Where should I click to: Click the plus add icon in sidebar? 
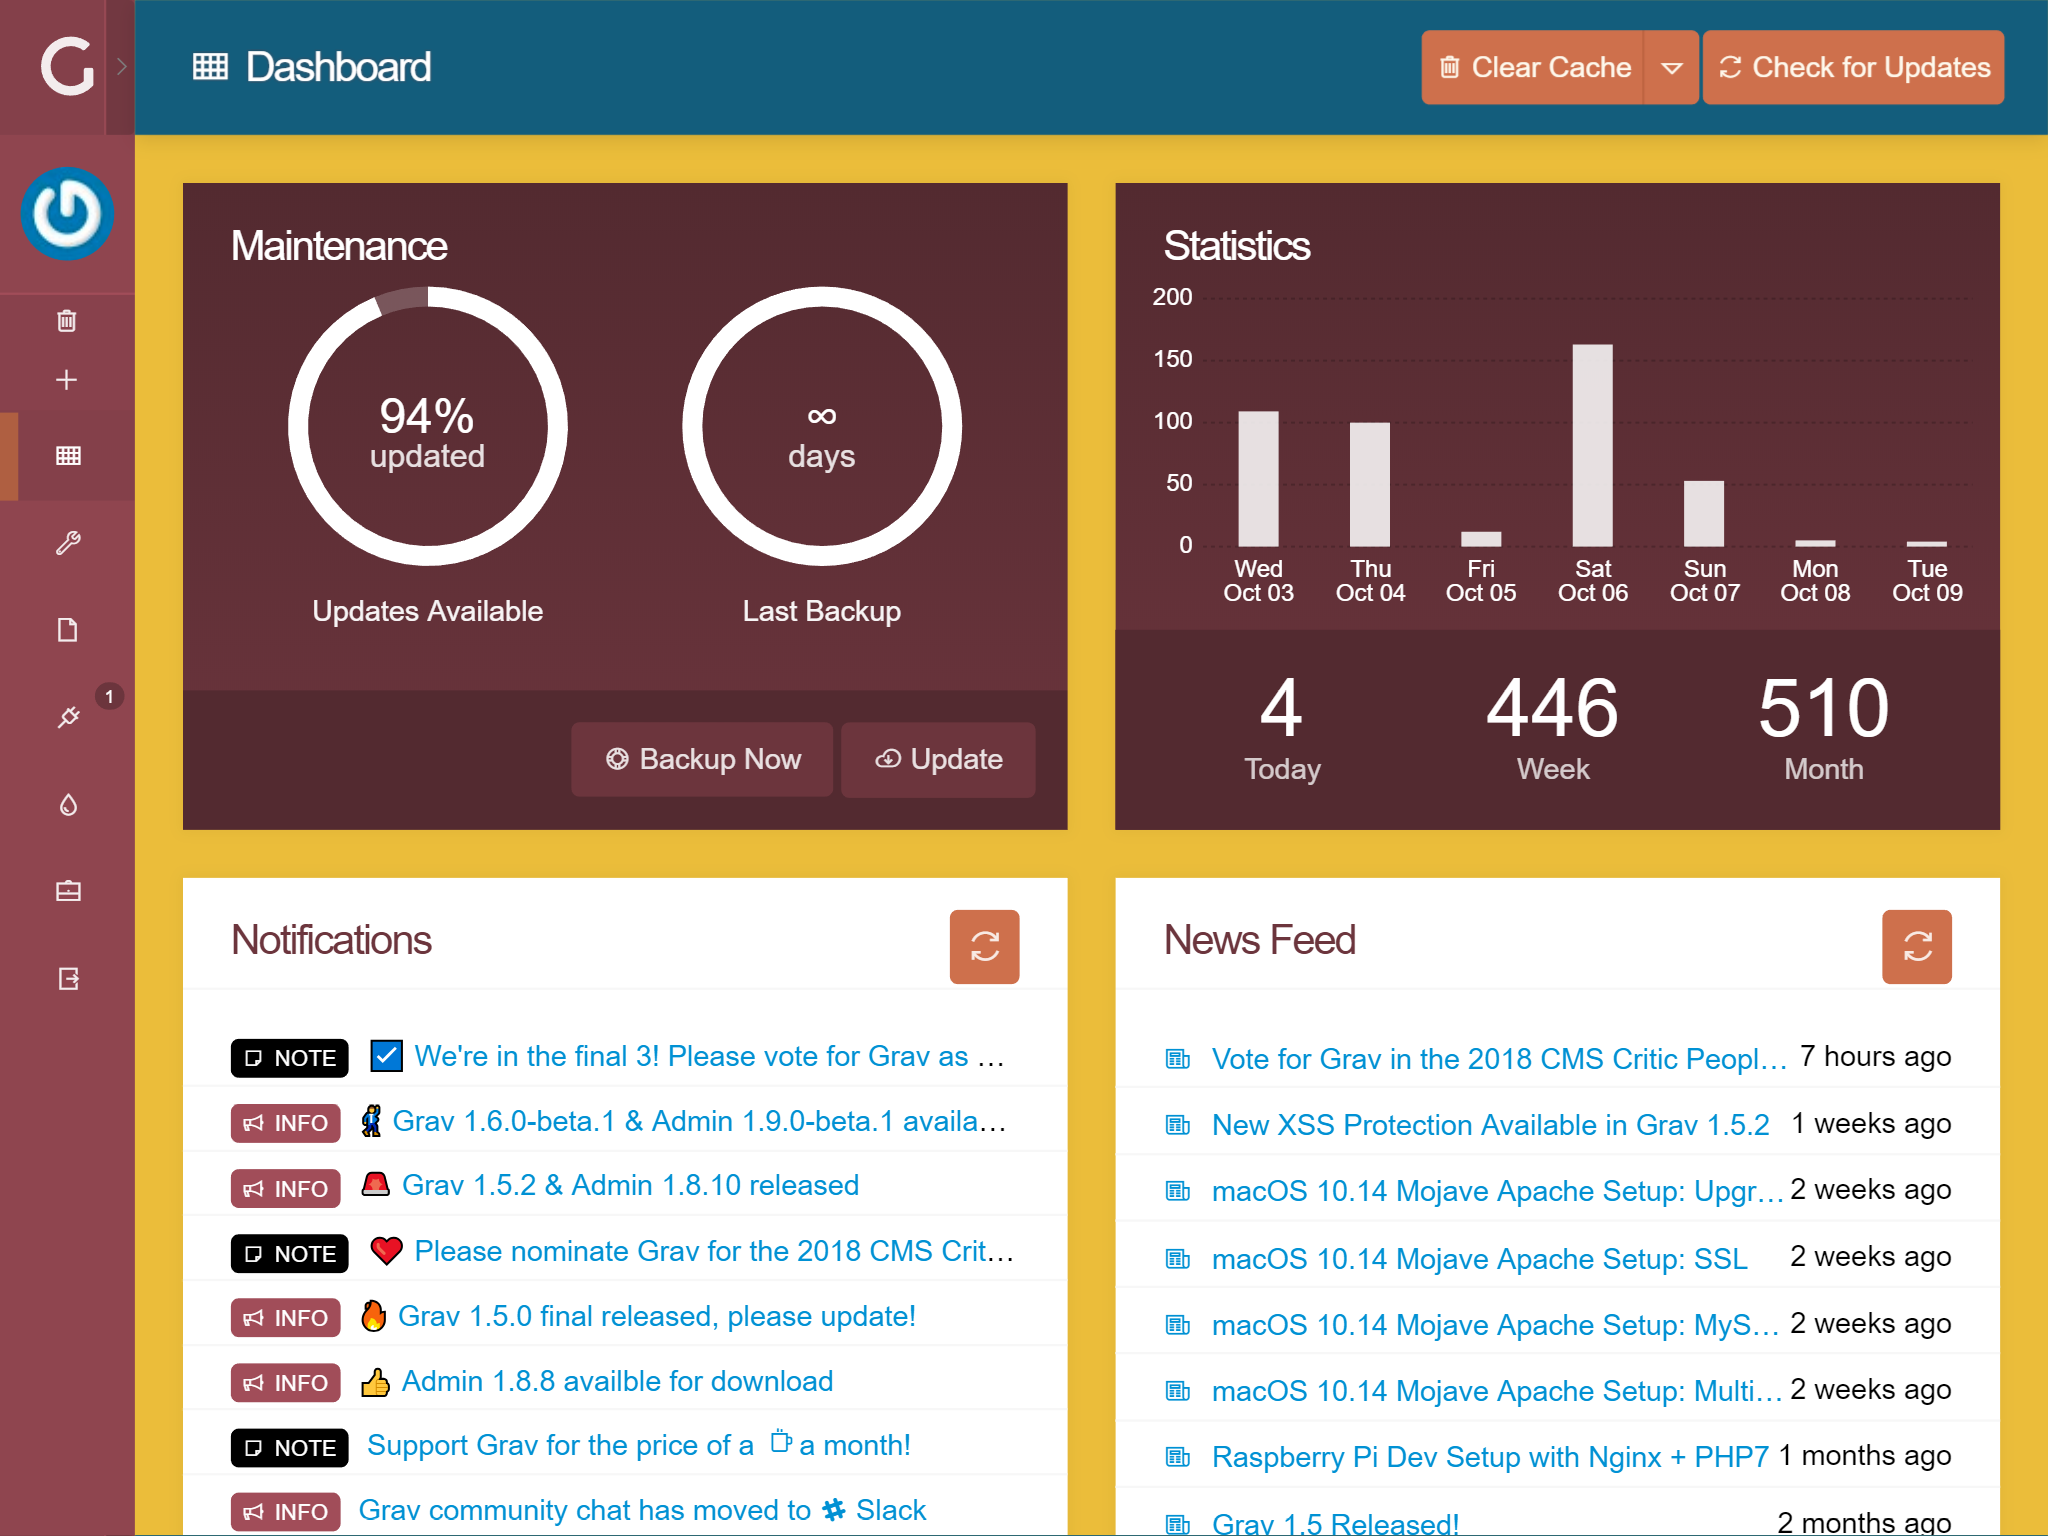point(67,380)
